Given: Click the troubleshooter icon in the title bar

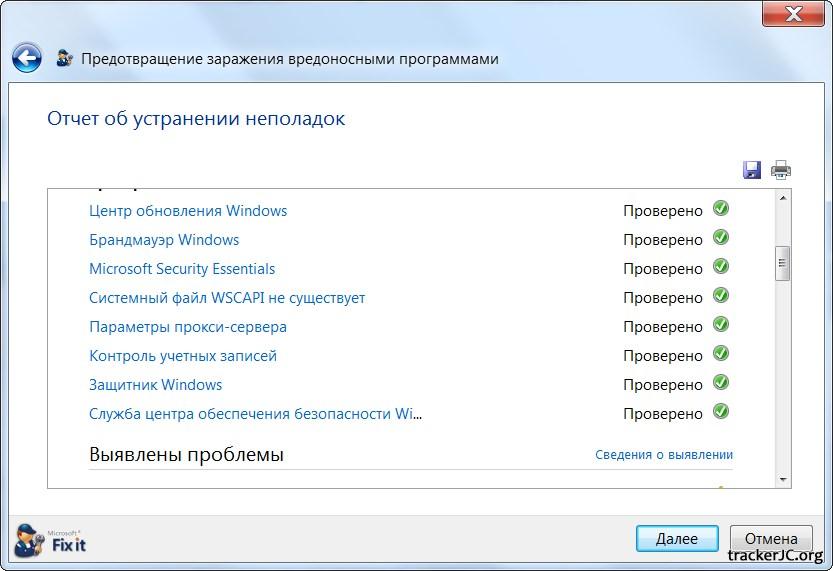Looking at the screenshot, I should [x=65, y=58].
